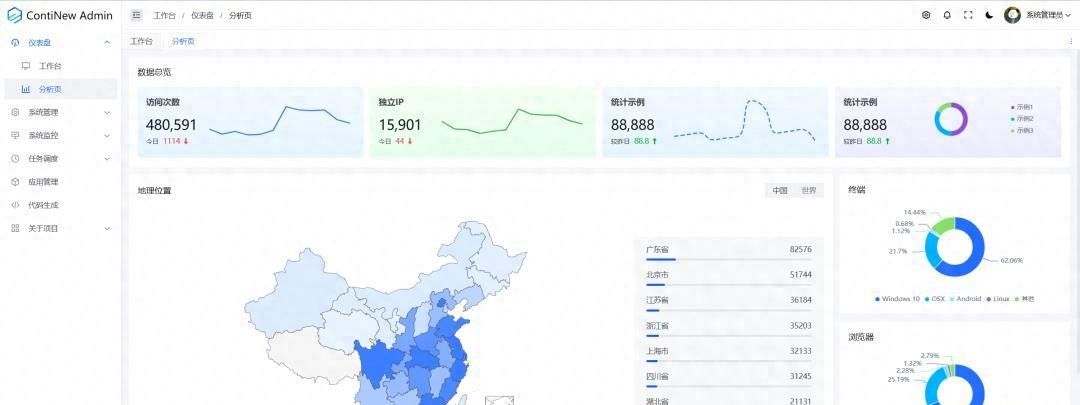The height and width of the screenshot is (405, 1080).
Task: Click the 四川省 31245 row
Action: (x=729, y=379)
